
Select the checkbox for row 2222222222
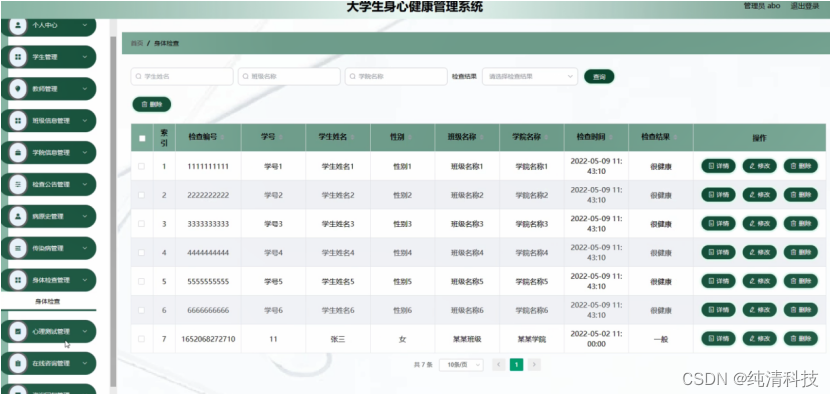pyautogui.click(x=141, y=195)
